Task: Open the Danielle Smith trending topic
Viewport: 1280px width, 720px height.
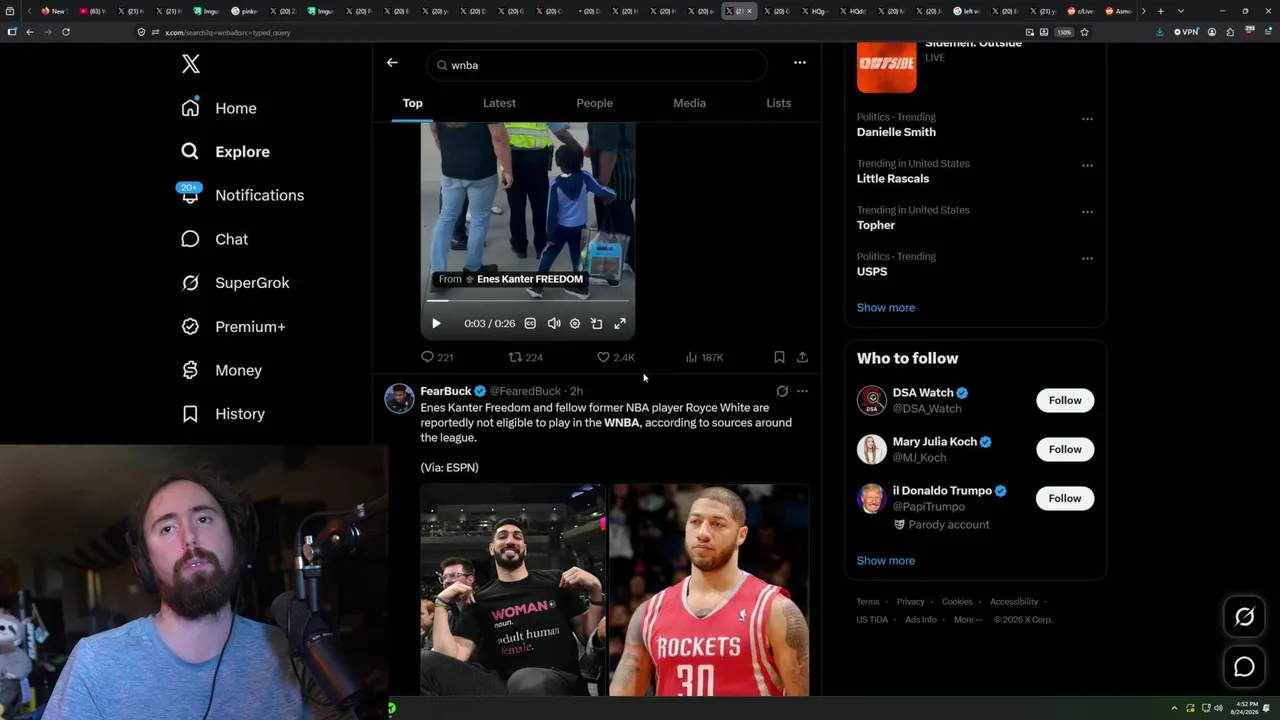Action: tap(896, 132)
